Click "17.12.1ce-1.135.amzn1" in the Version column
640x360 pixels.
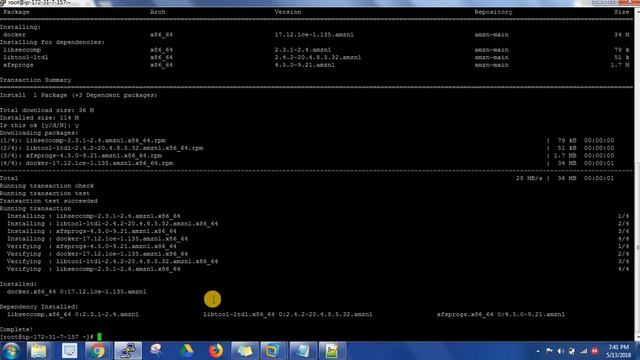coord(314,35)
